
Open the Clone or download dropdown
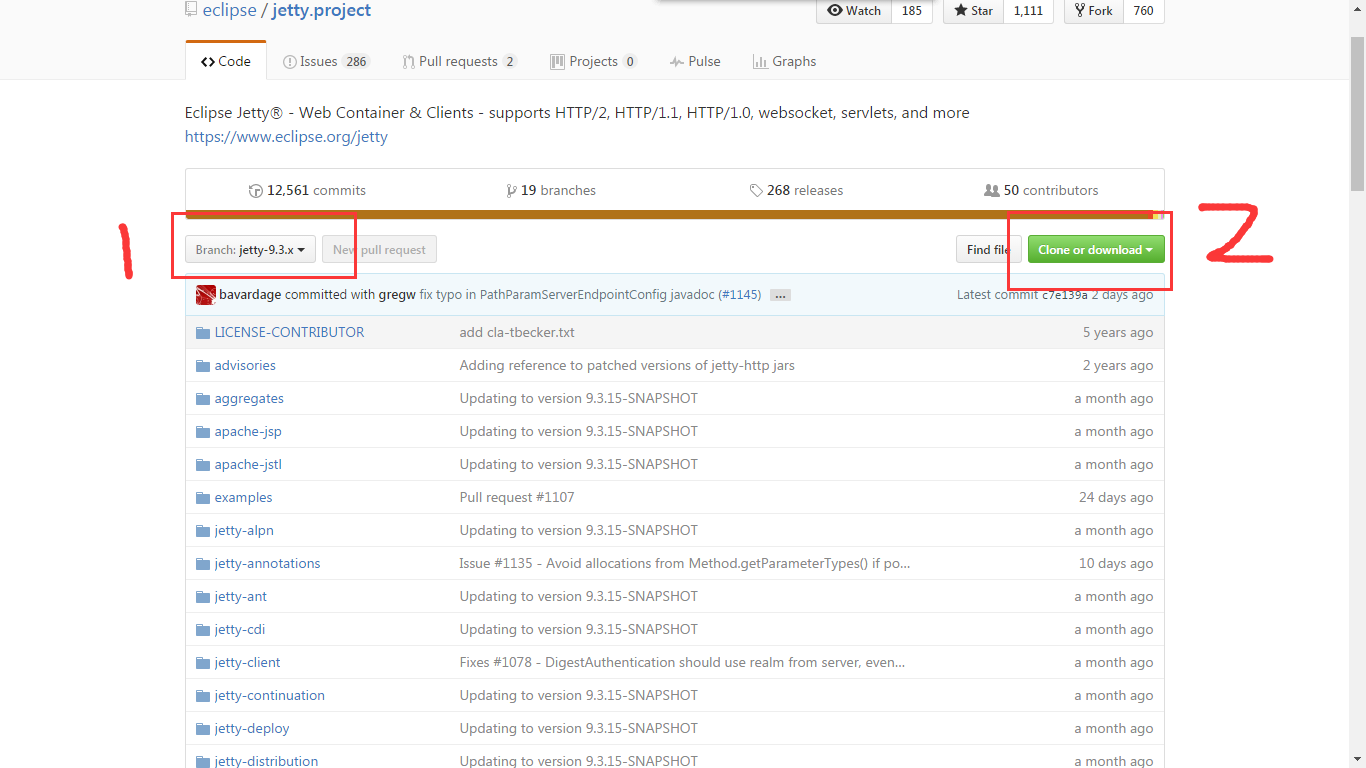pos(1096,250)
